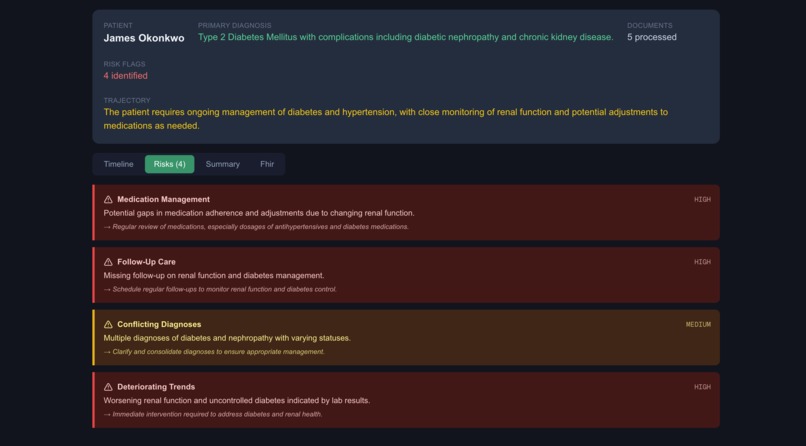Click warning icon beside Conflicting Diagnoses
806x446 pixels.
(108, 325)
